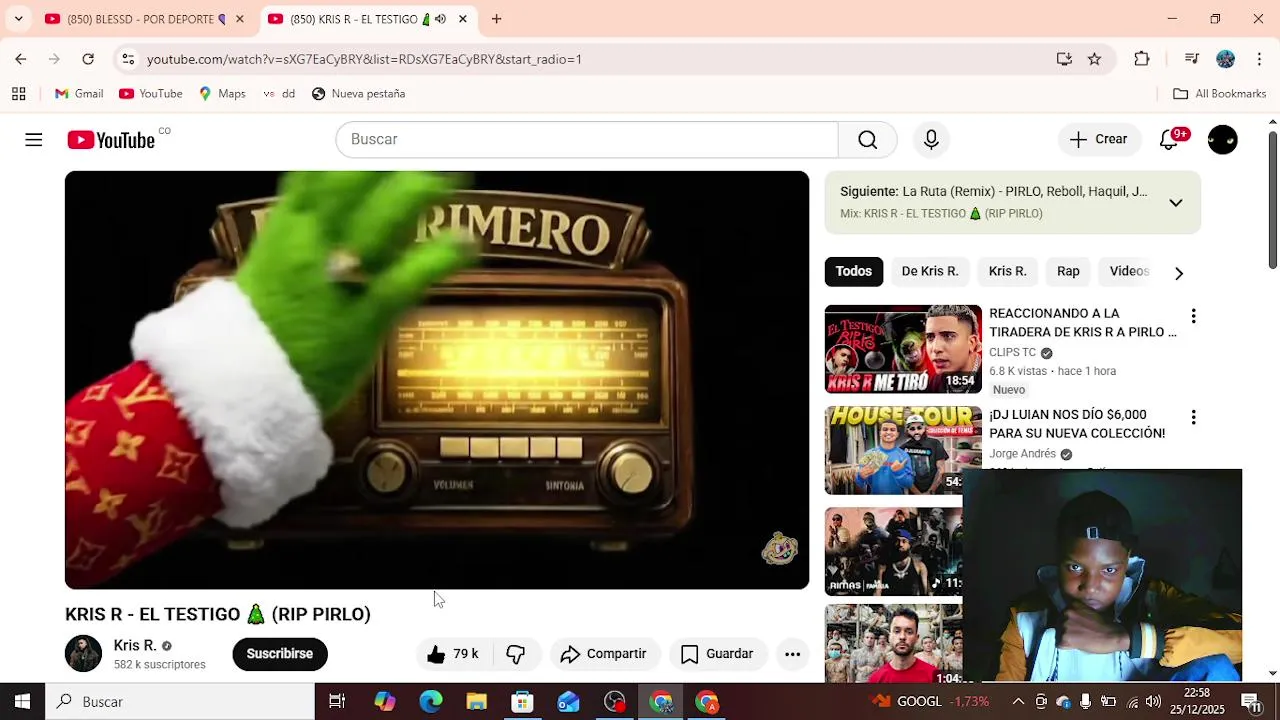1280x720 pixels.
Task: Collapse the Siguiente mix playlist panel
Action: [x=1176, y=203]
